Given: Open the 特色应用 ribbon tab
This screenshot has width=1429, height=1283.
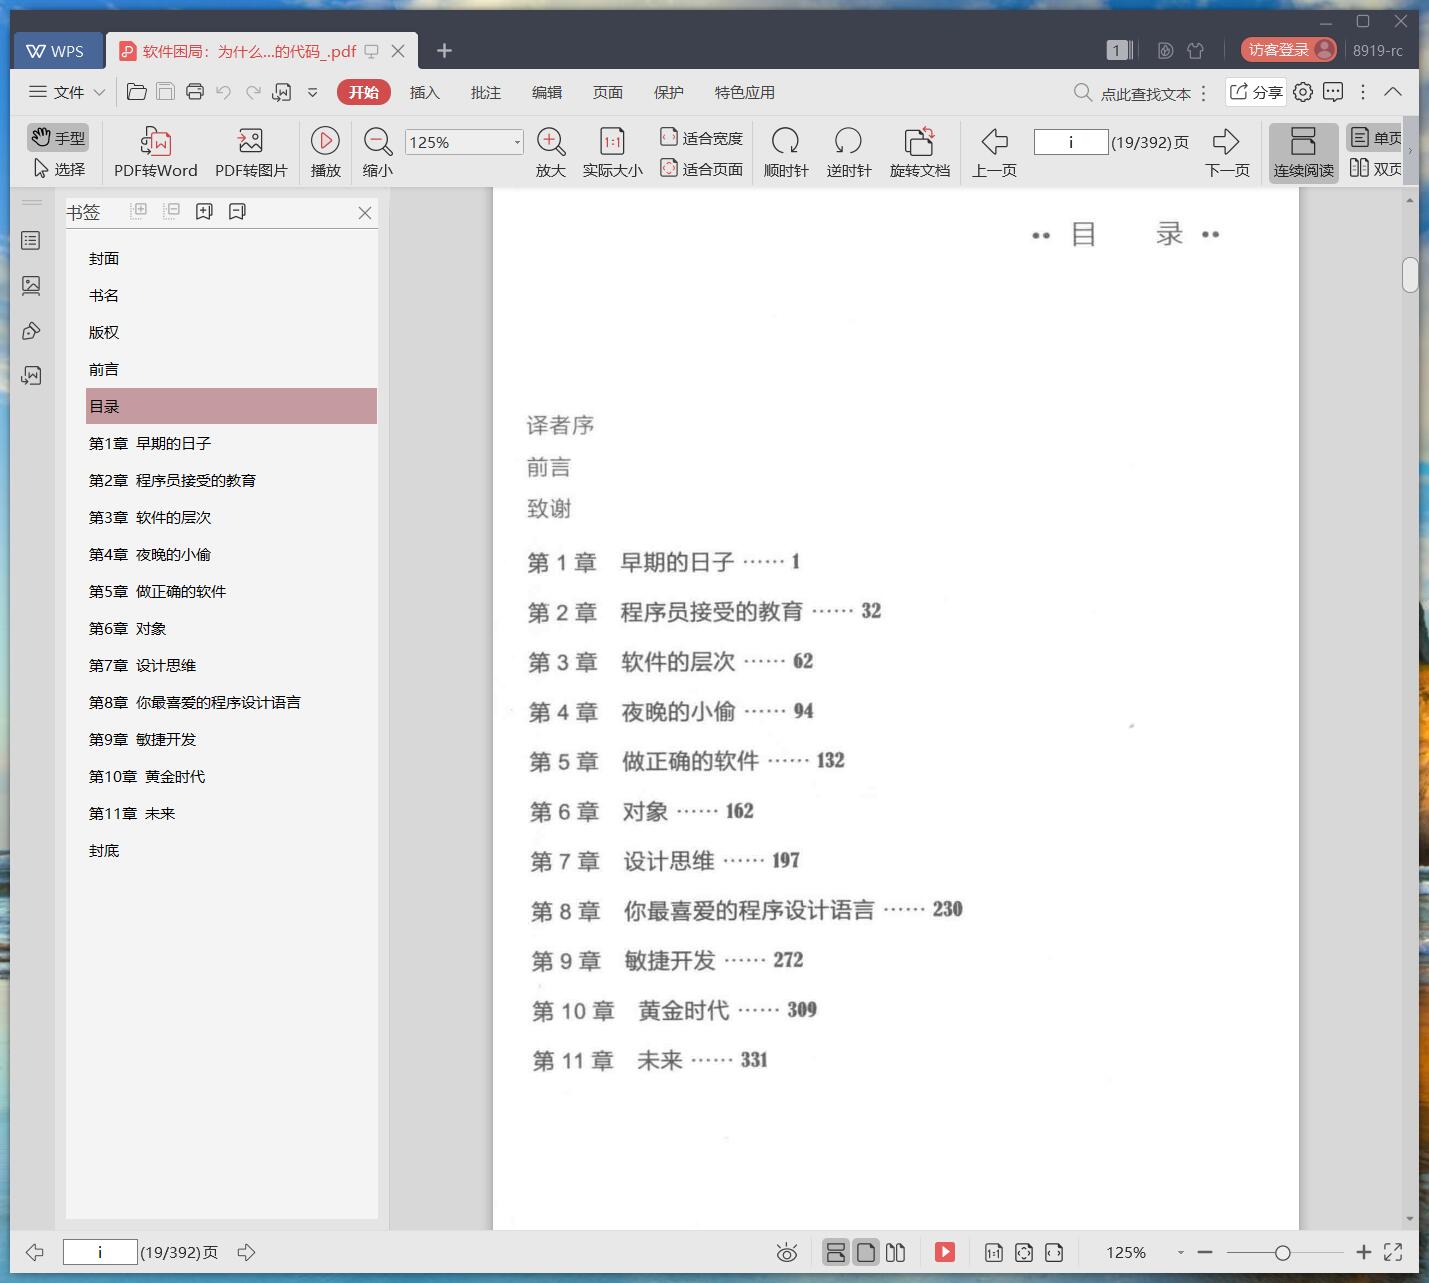Looking at the screenshot, I should (x=744, y=92).
